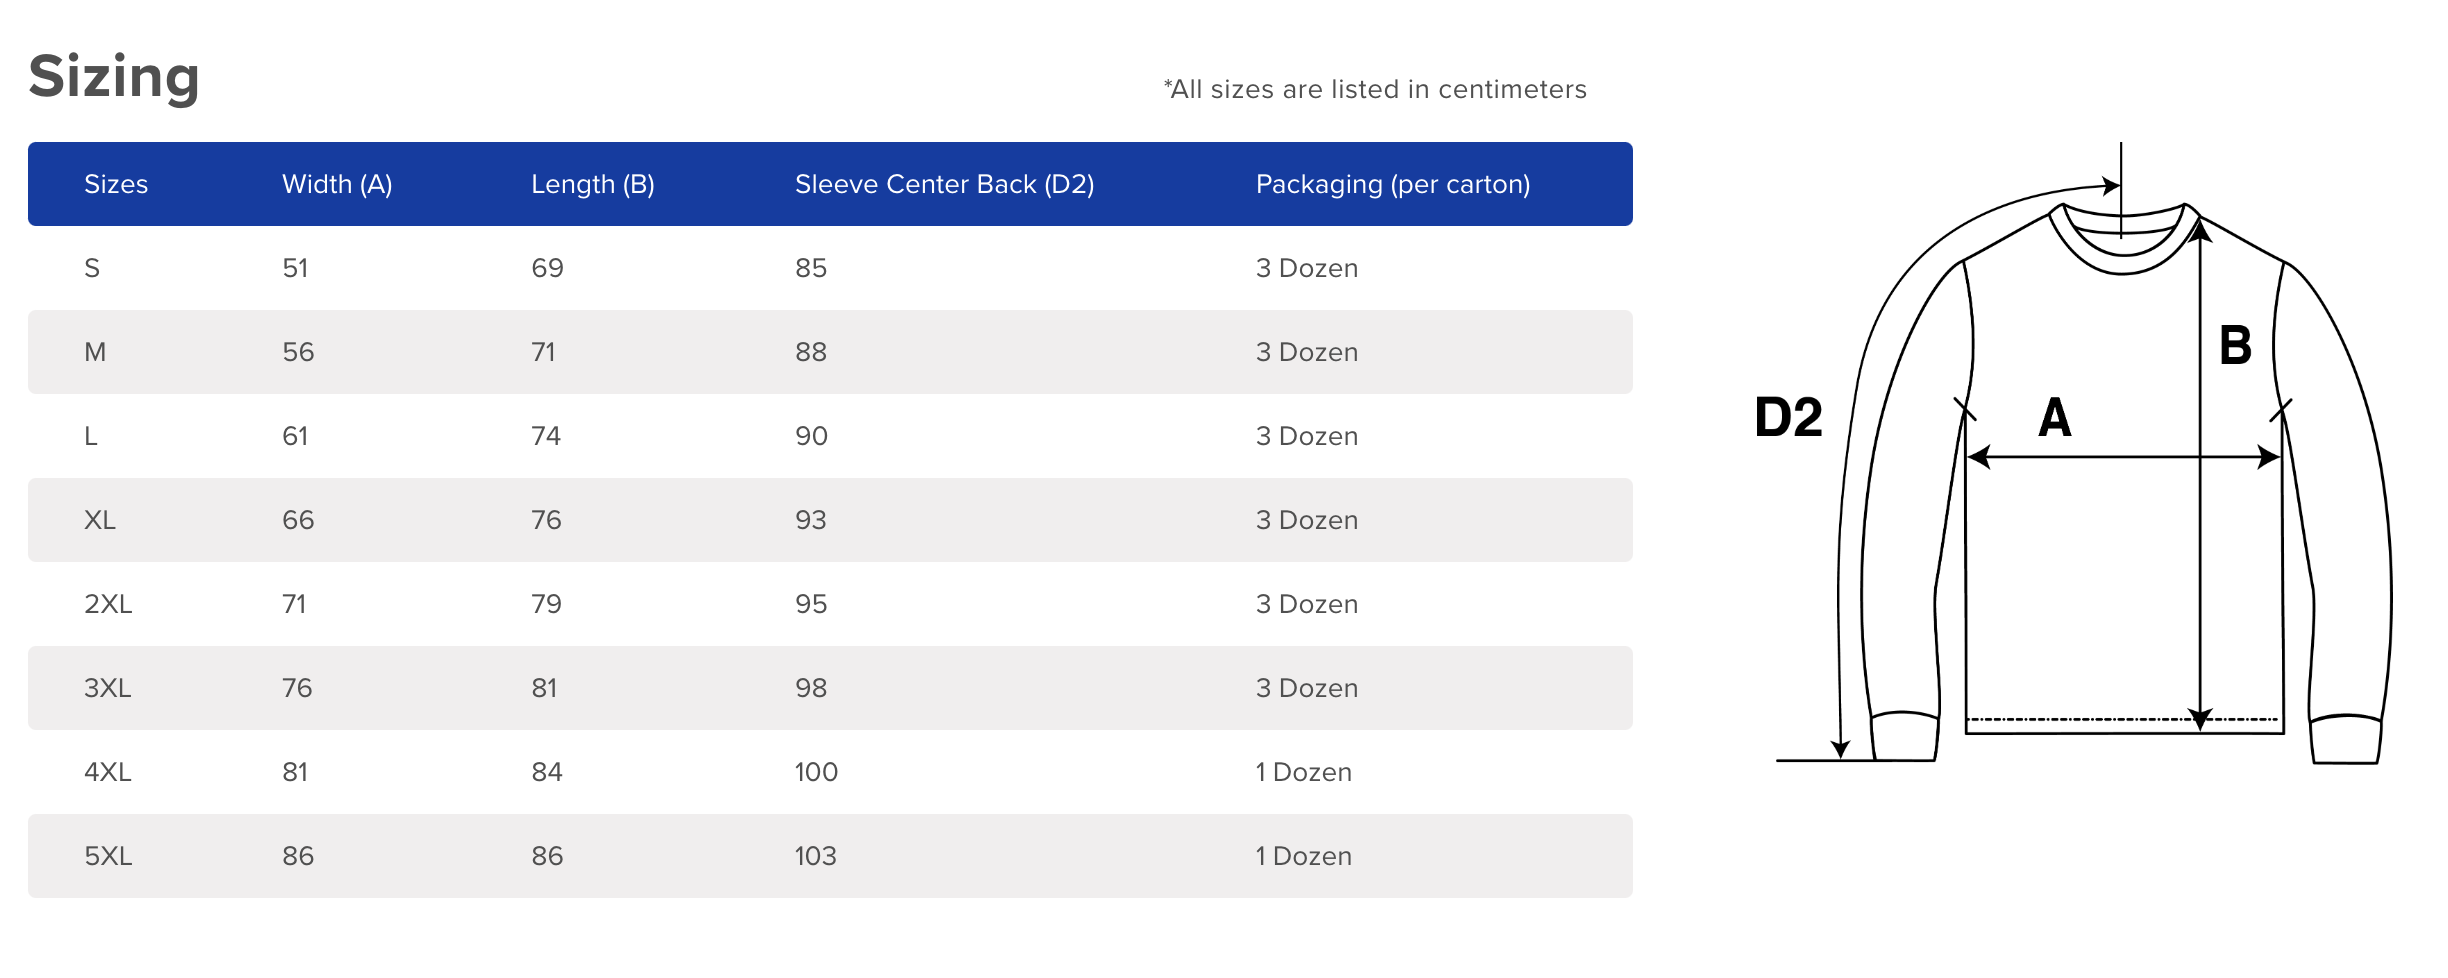Select the Sizes column header
This screenshot has width=2448, height=978.
pos(116,184)
